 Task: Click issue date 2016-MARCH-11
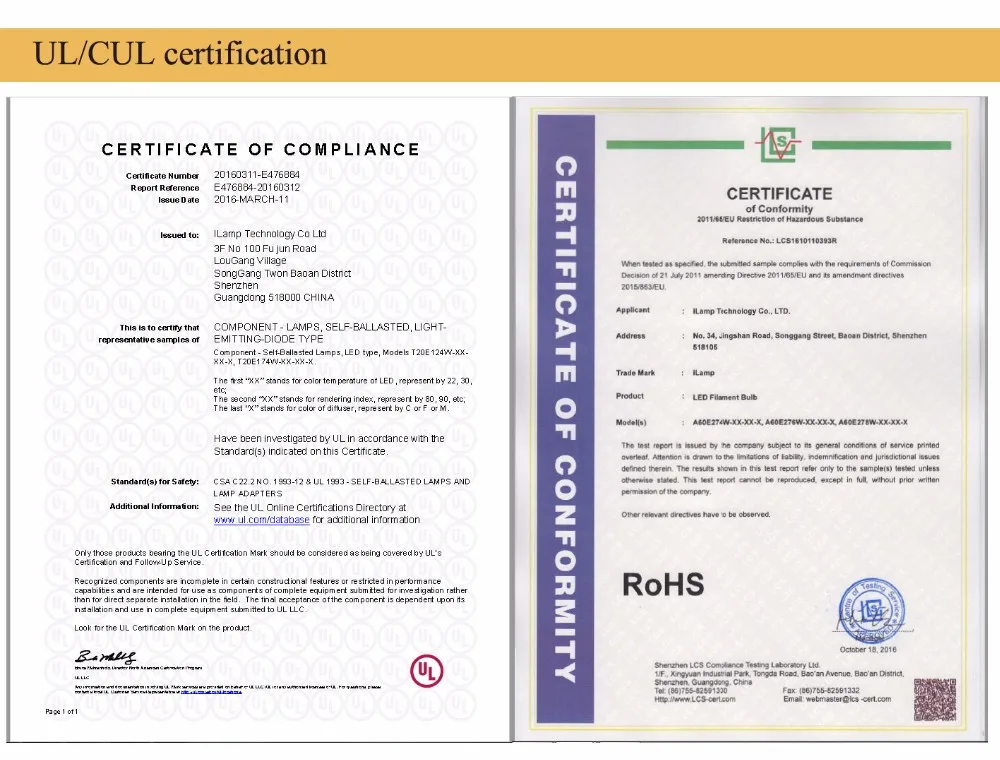[x=251, y=199]
